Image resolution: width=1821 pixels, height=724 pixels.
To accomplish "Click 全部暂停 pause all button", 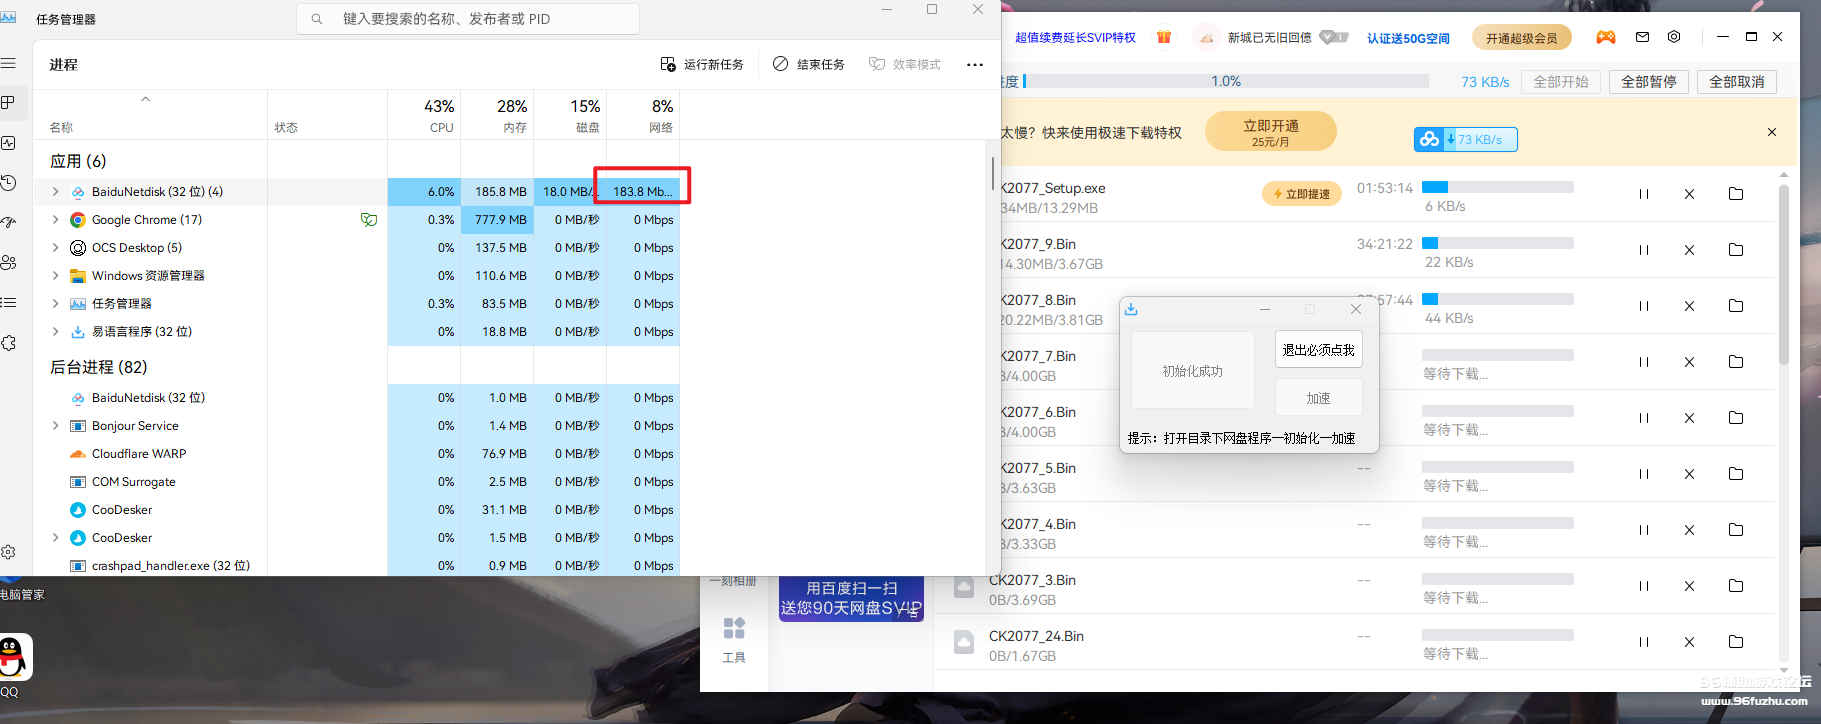I will [1649, 82].
